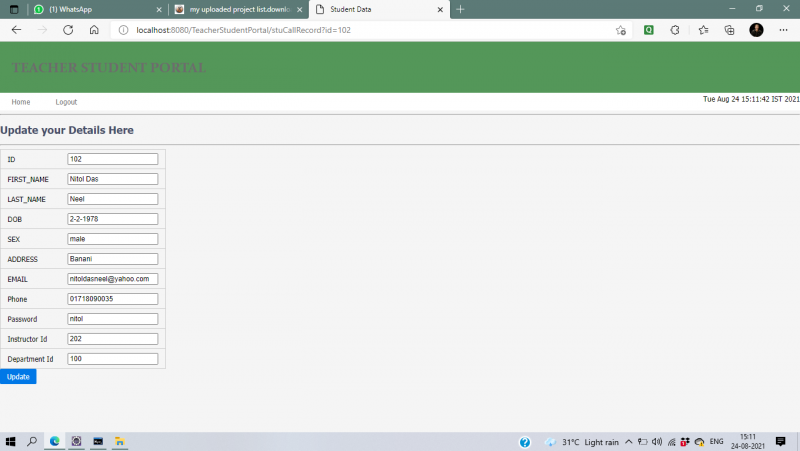Open the Windows Start menu
Image resolution: width=800 pixels, height=451 pixels.
point(10,441)
